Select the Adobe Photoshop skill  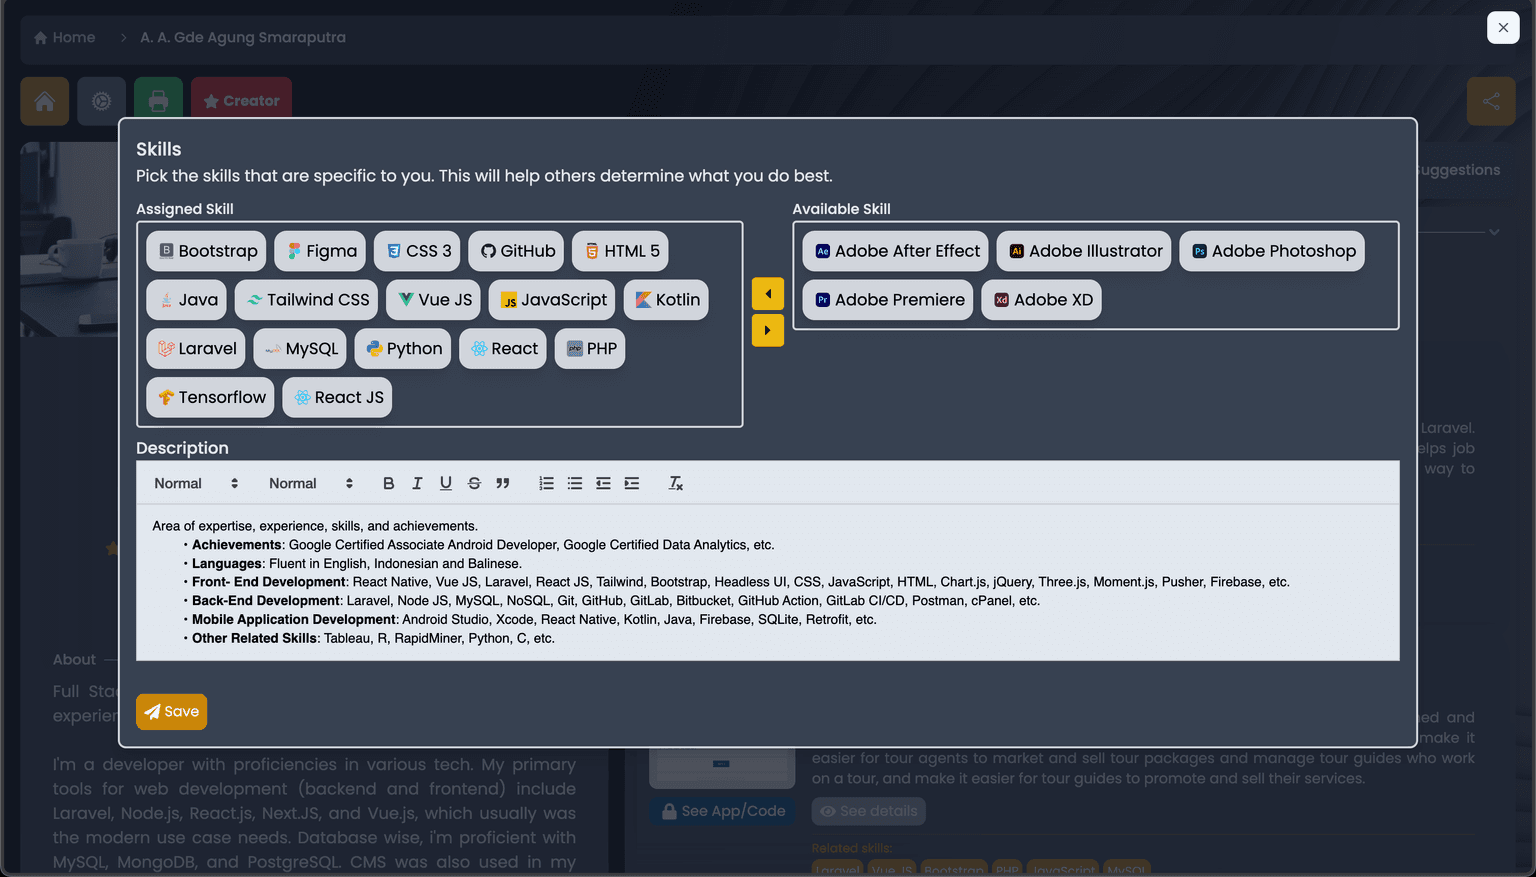pyautogui.click(x=1271, y=251)
